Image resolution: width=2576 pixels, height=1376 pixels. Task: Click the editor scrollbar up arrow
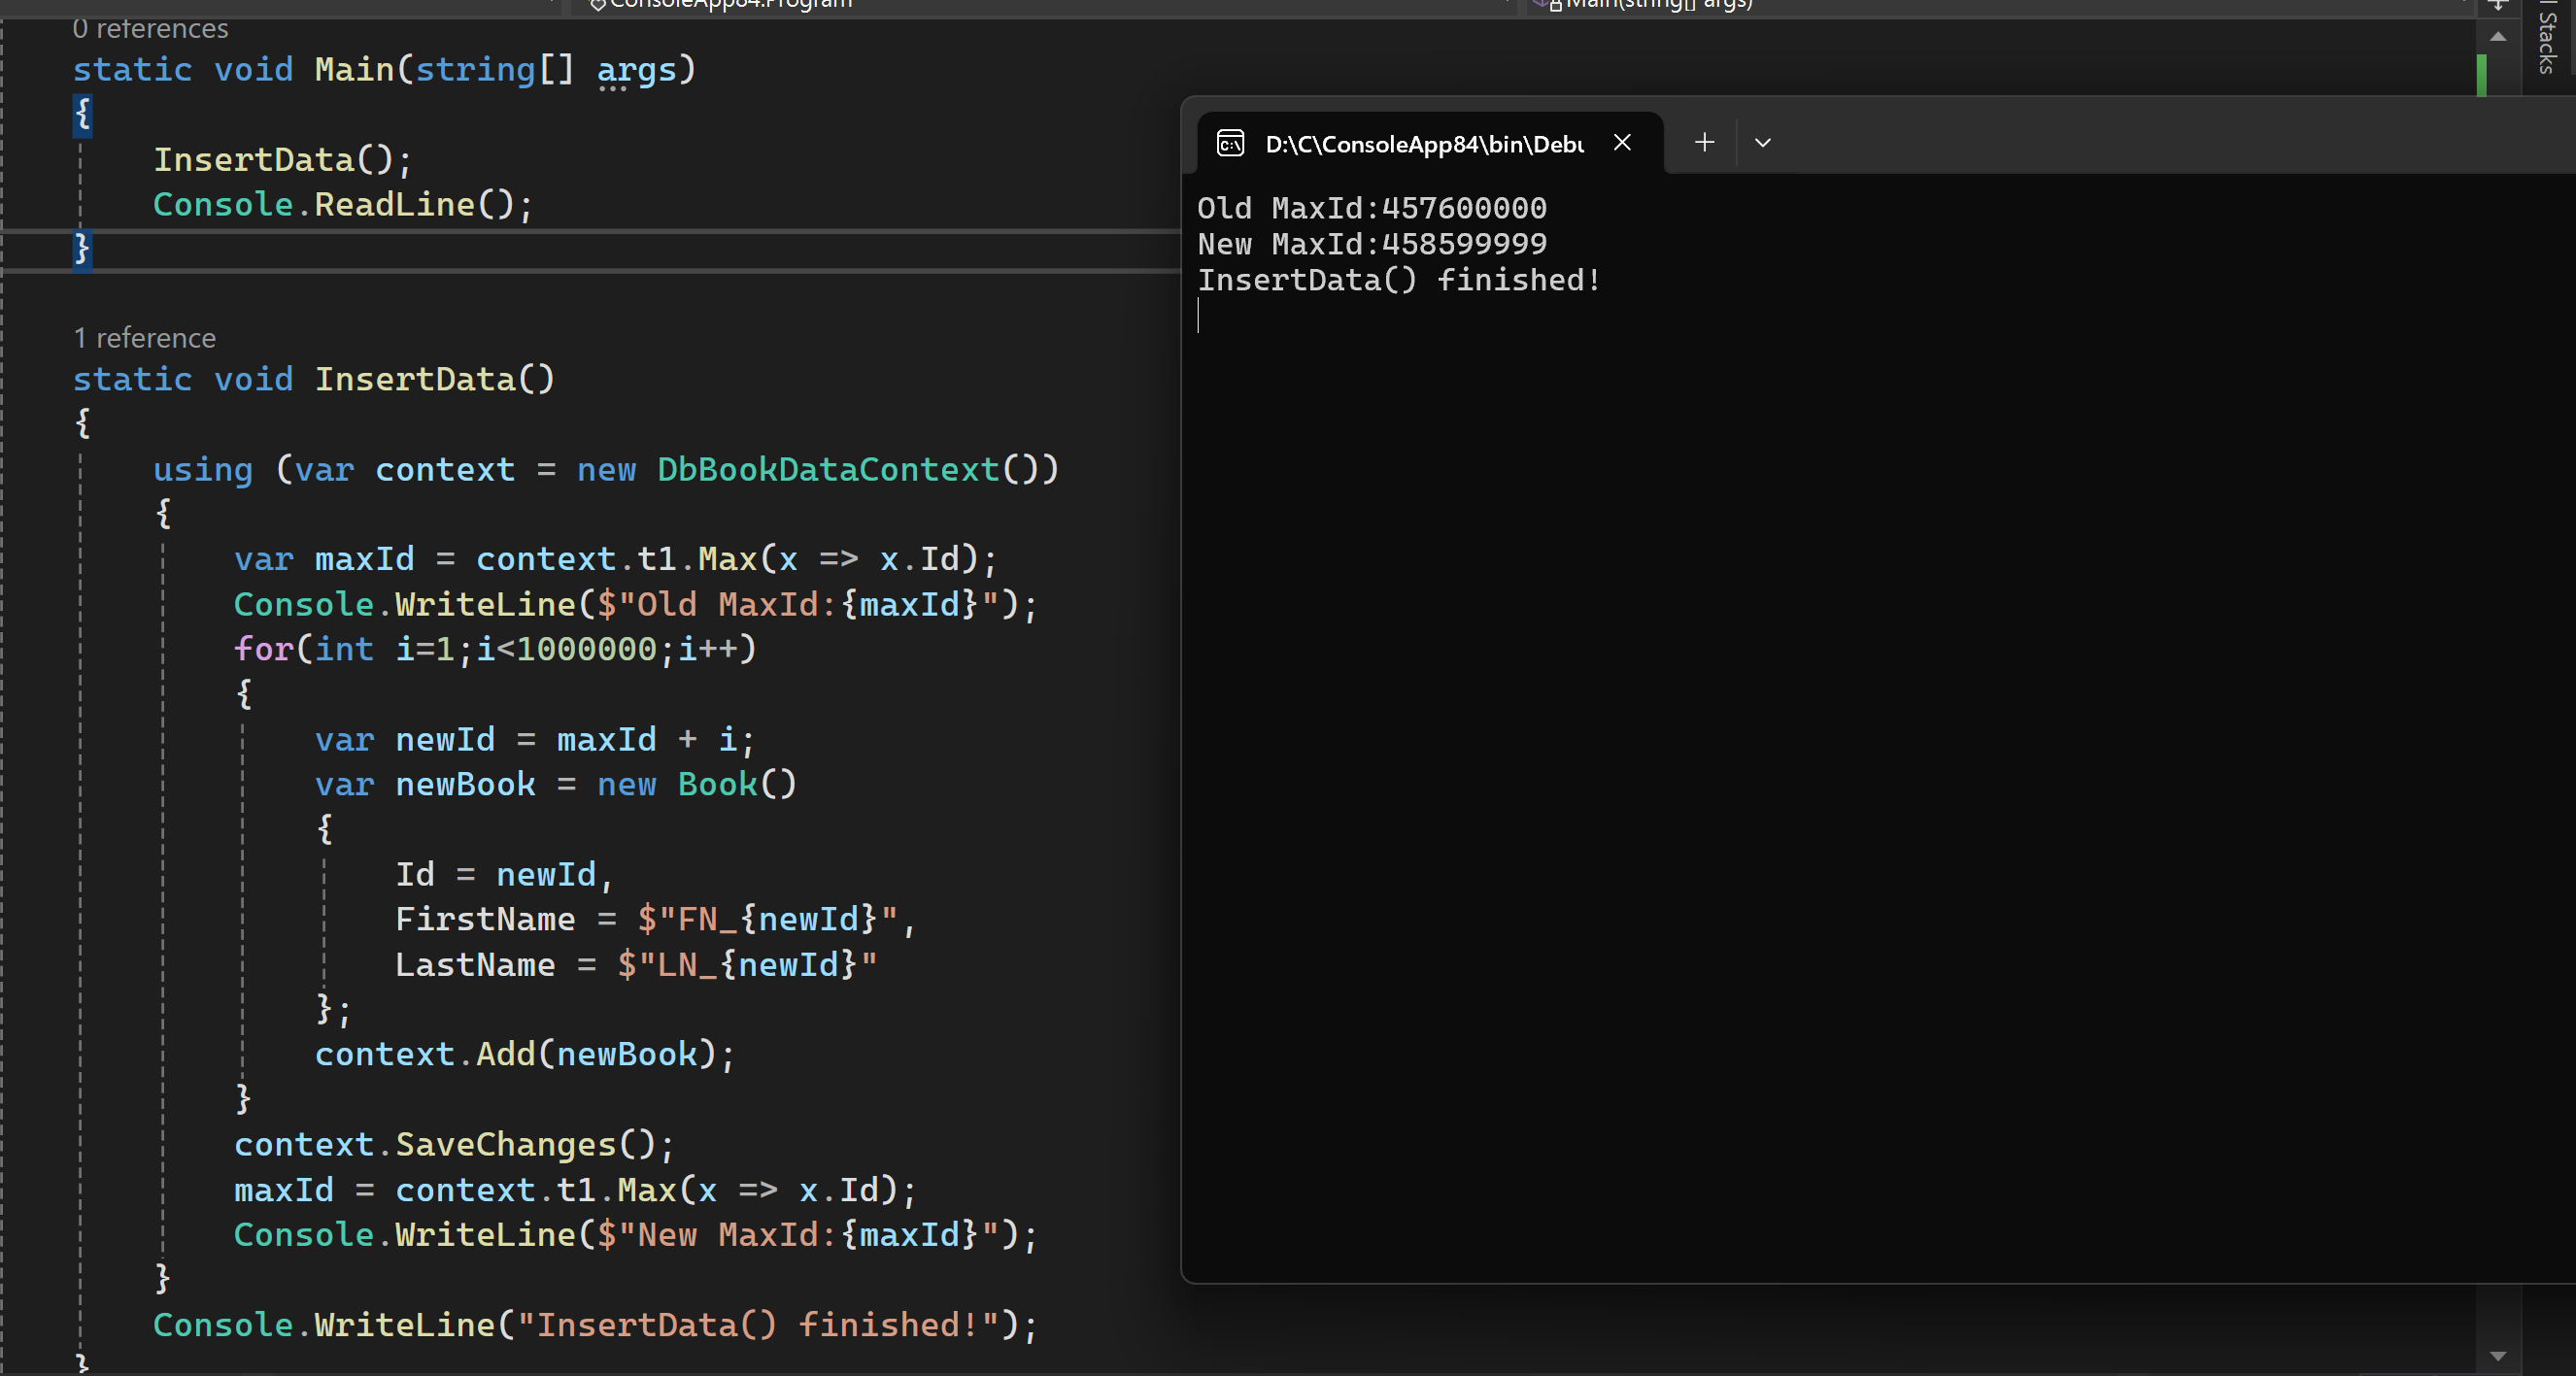(2497, 37)
